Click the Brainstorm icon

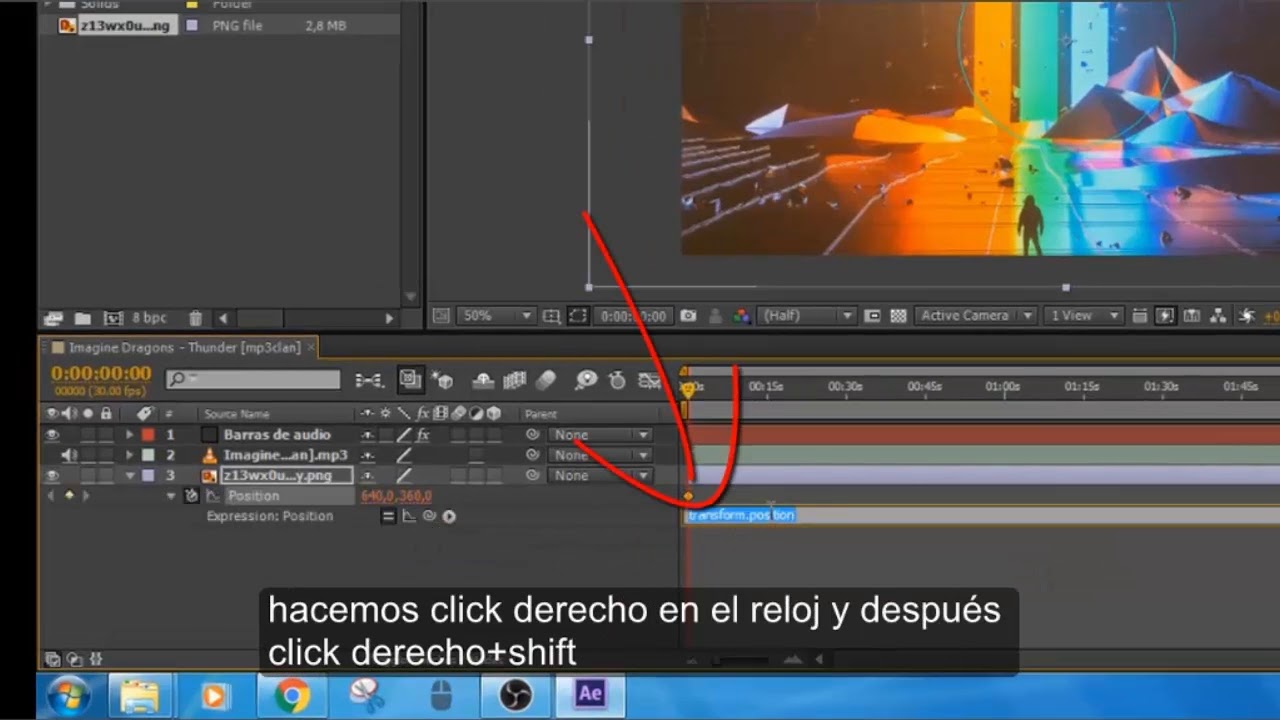(587, 380)
